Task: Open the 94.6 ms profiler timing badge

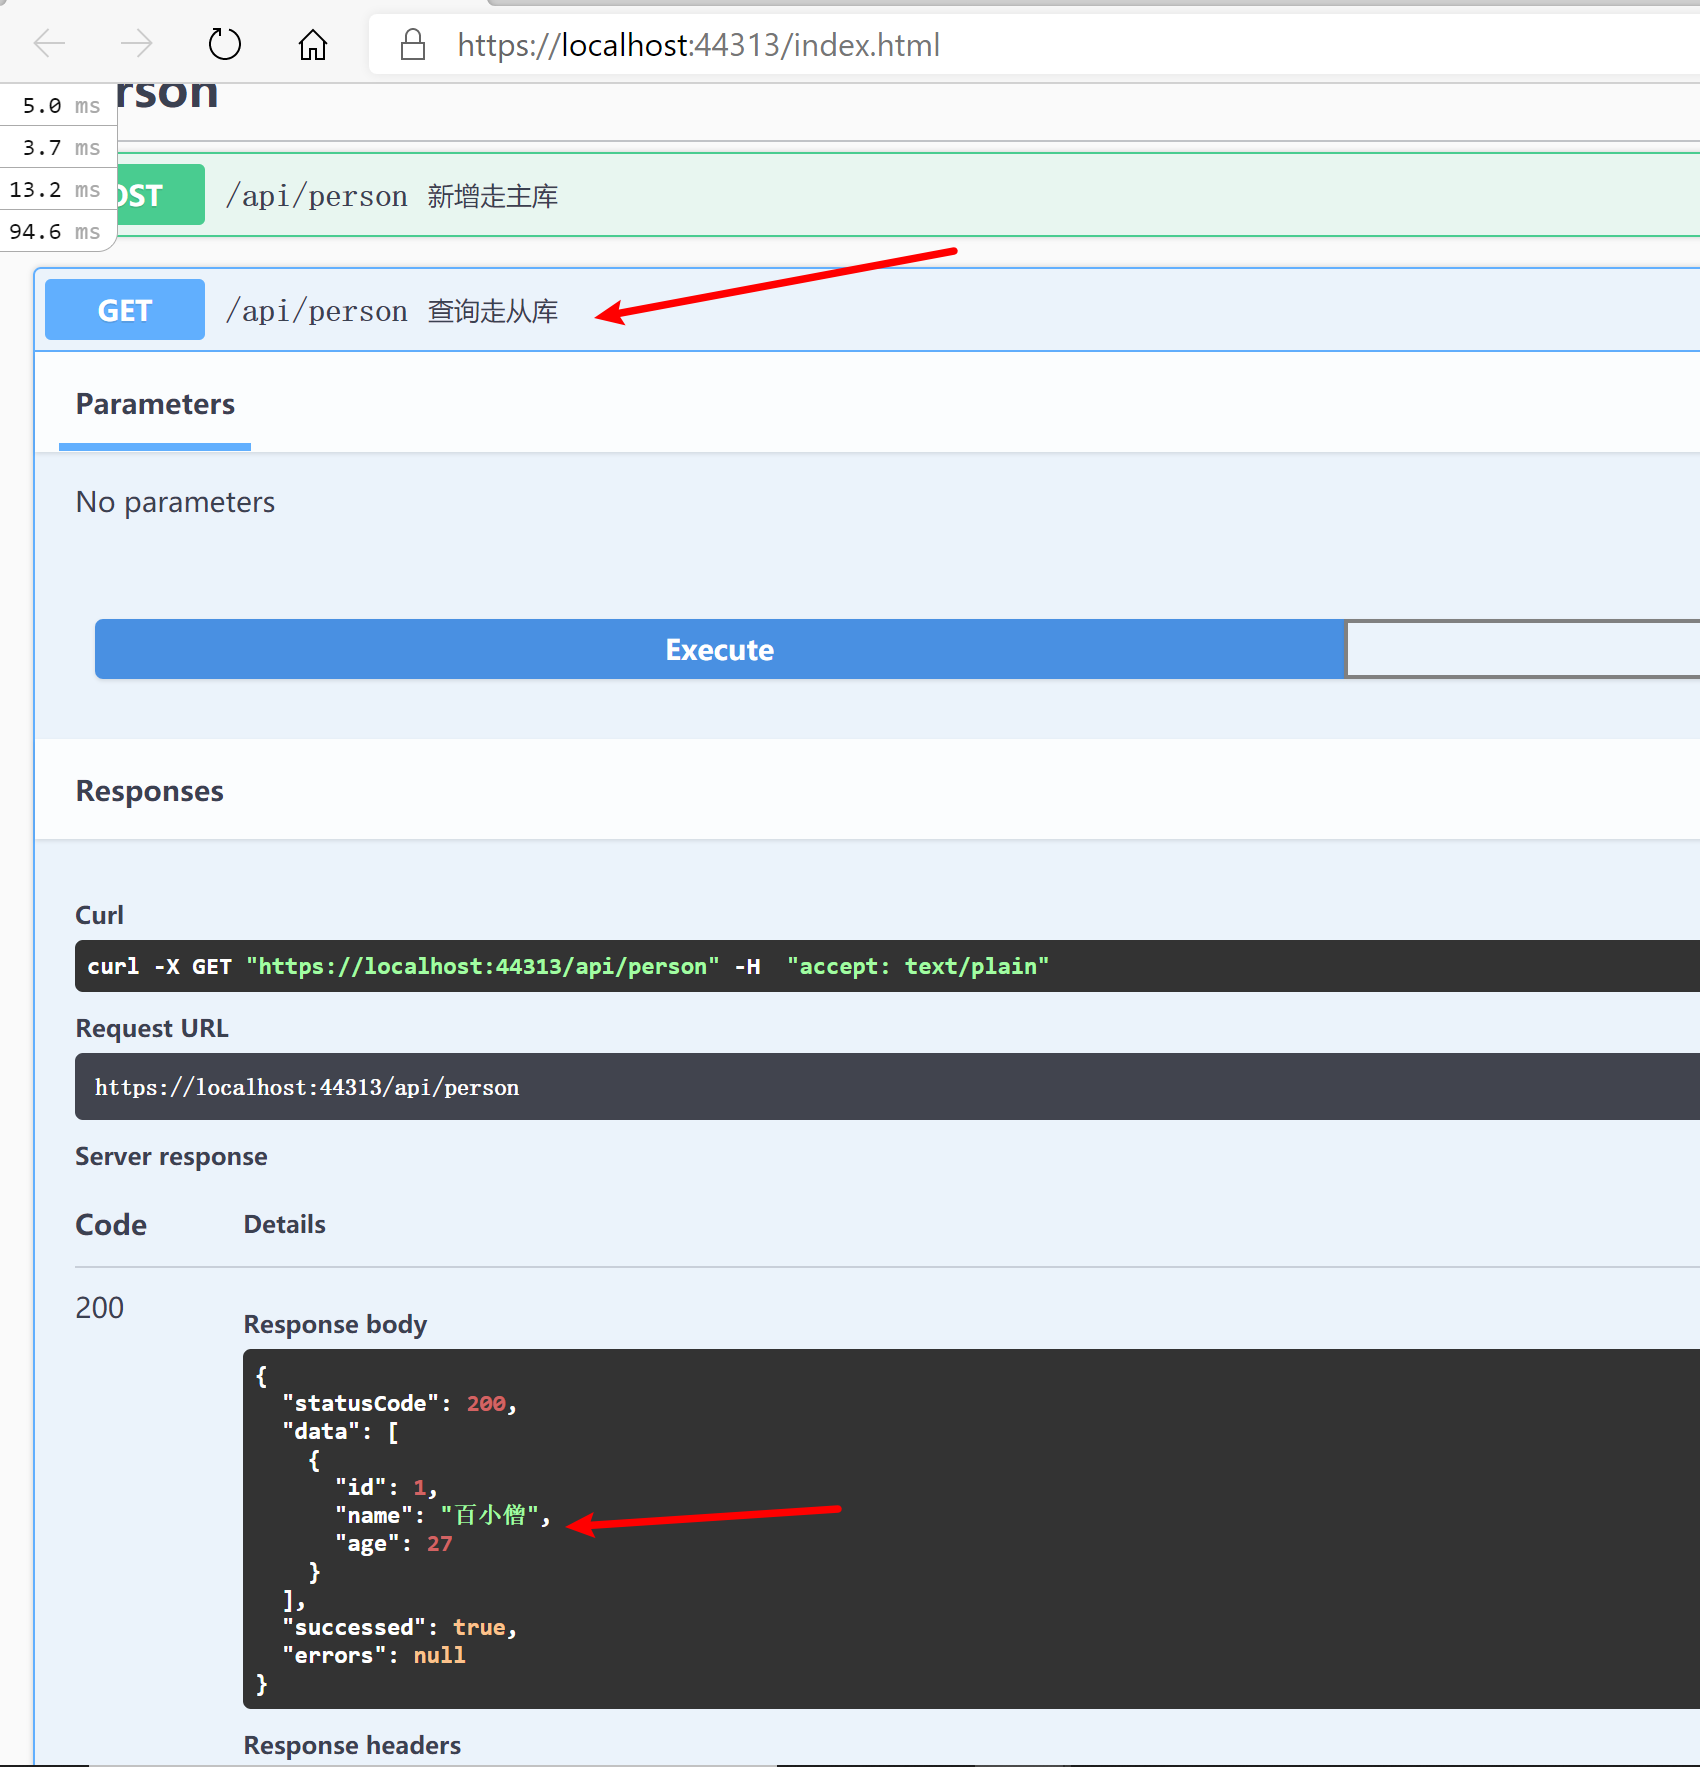Action: [56, 232]
